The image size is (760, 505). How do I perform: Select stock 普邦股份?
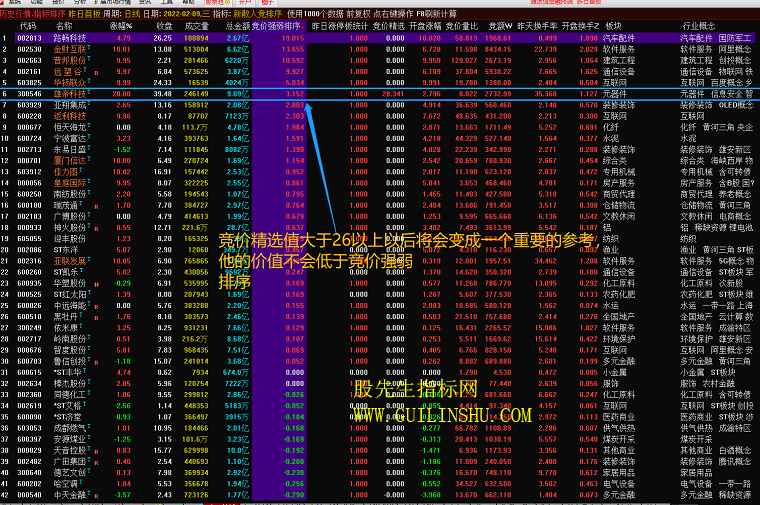pos(69,60)
